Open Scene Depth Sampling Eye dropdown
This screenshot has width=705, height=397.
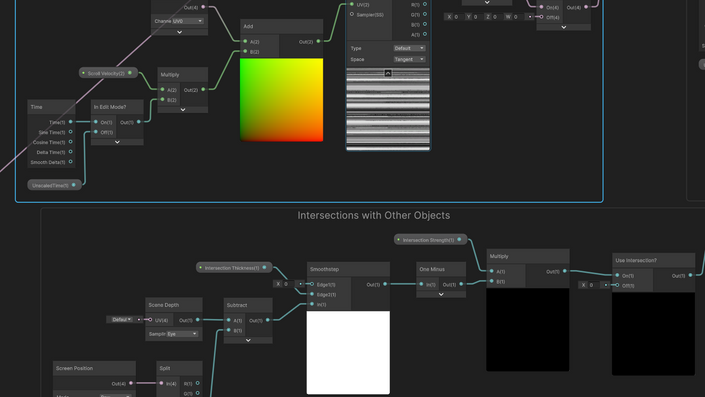pos(182,334)
